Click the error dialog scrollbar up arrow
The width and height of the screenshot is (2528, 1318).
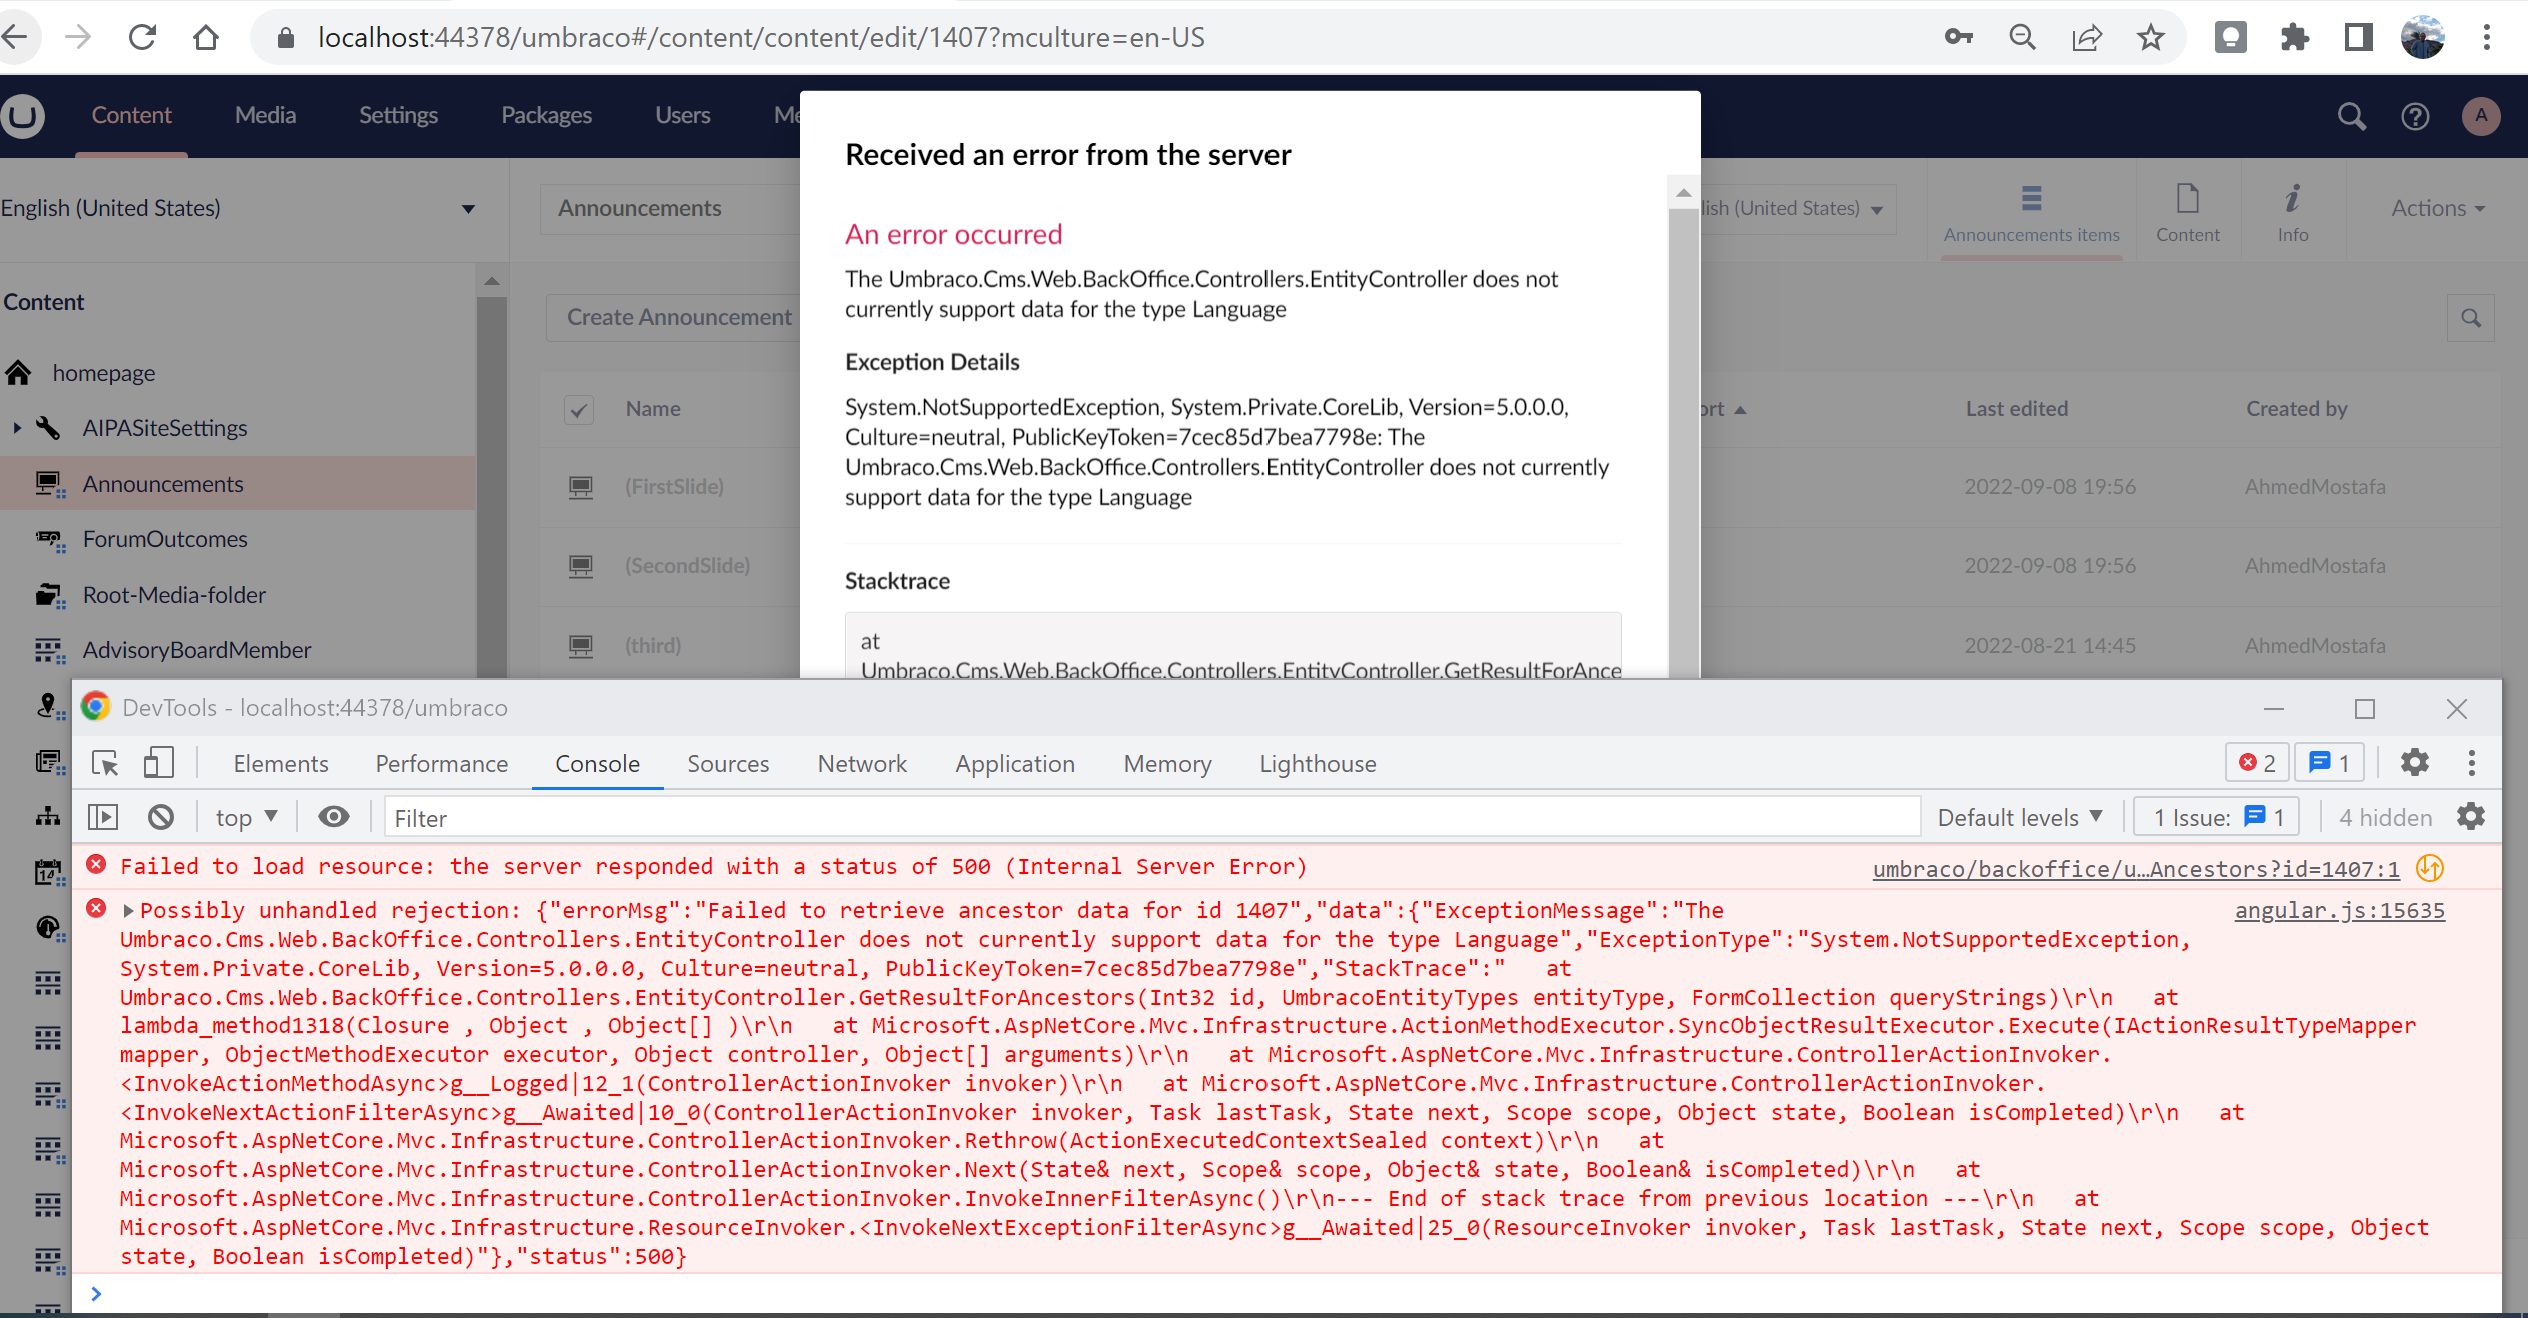coord(1684,193)
